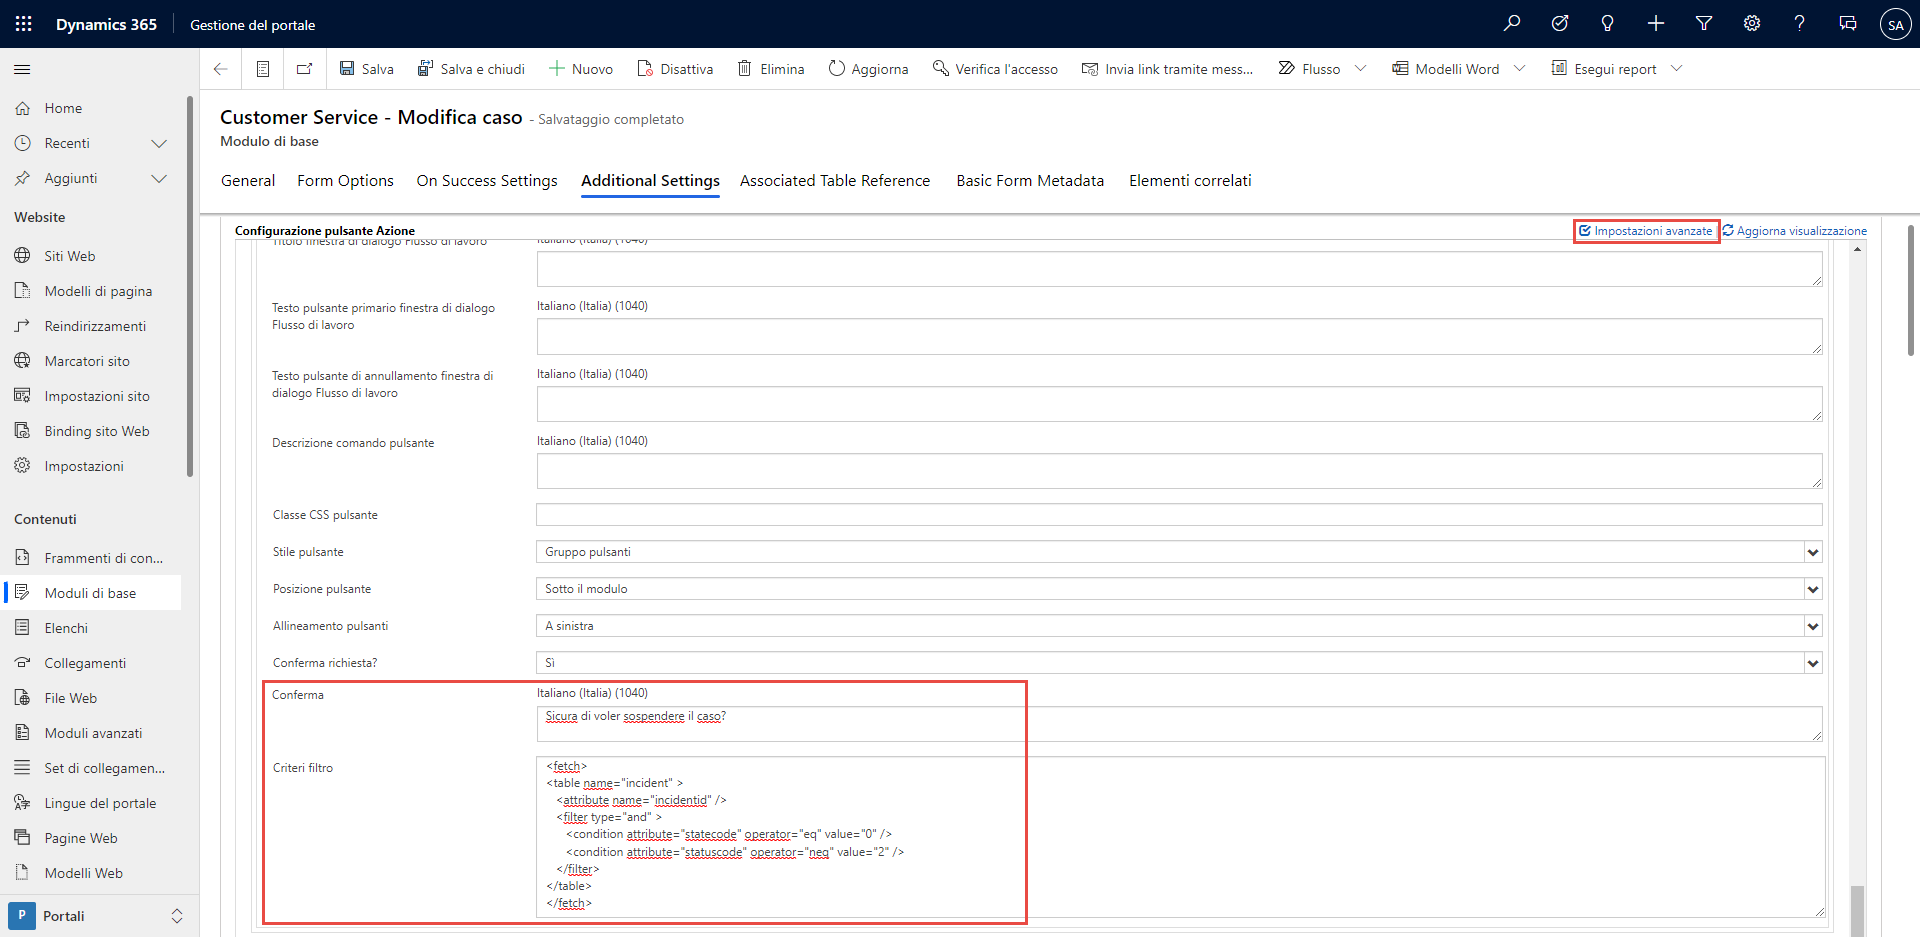Open the Dynamics 365 app launcher waffle
1920x937 pixels.
click(24, 24)
